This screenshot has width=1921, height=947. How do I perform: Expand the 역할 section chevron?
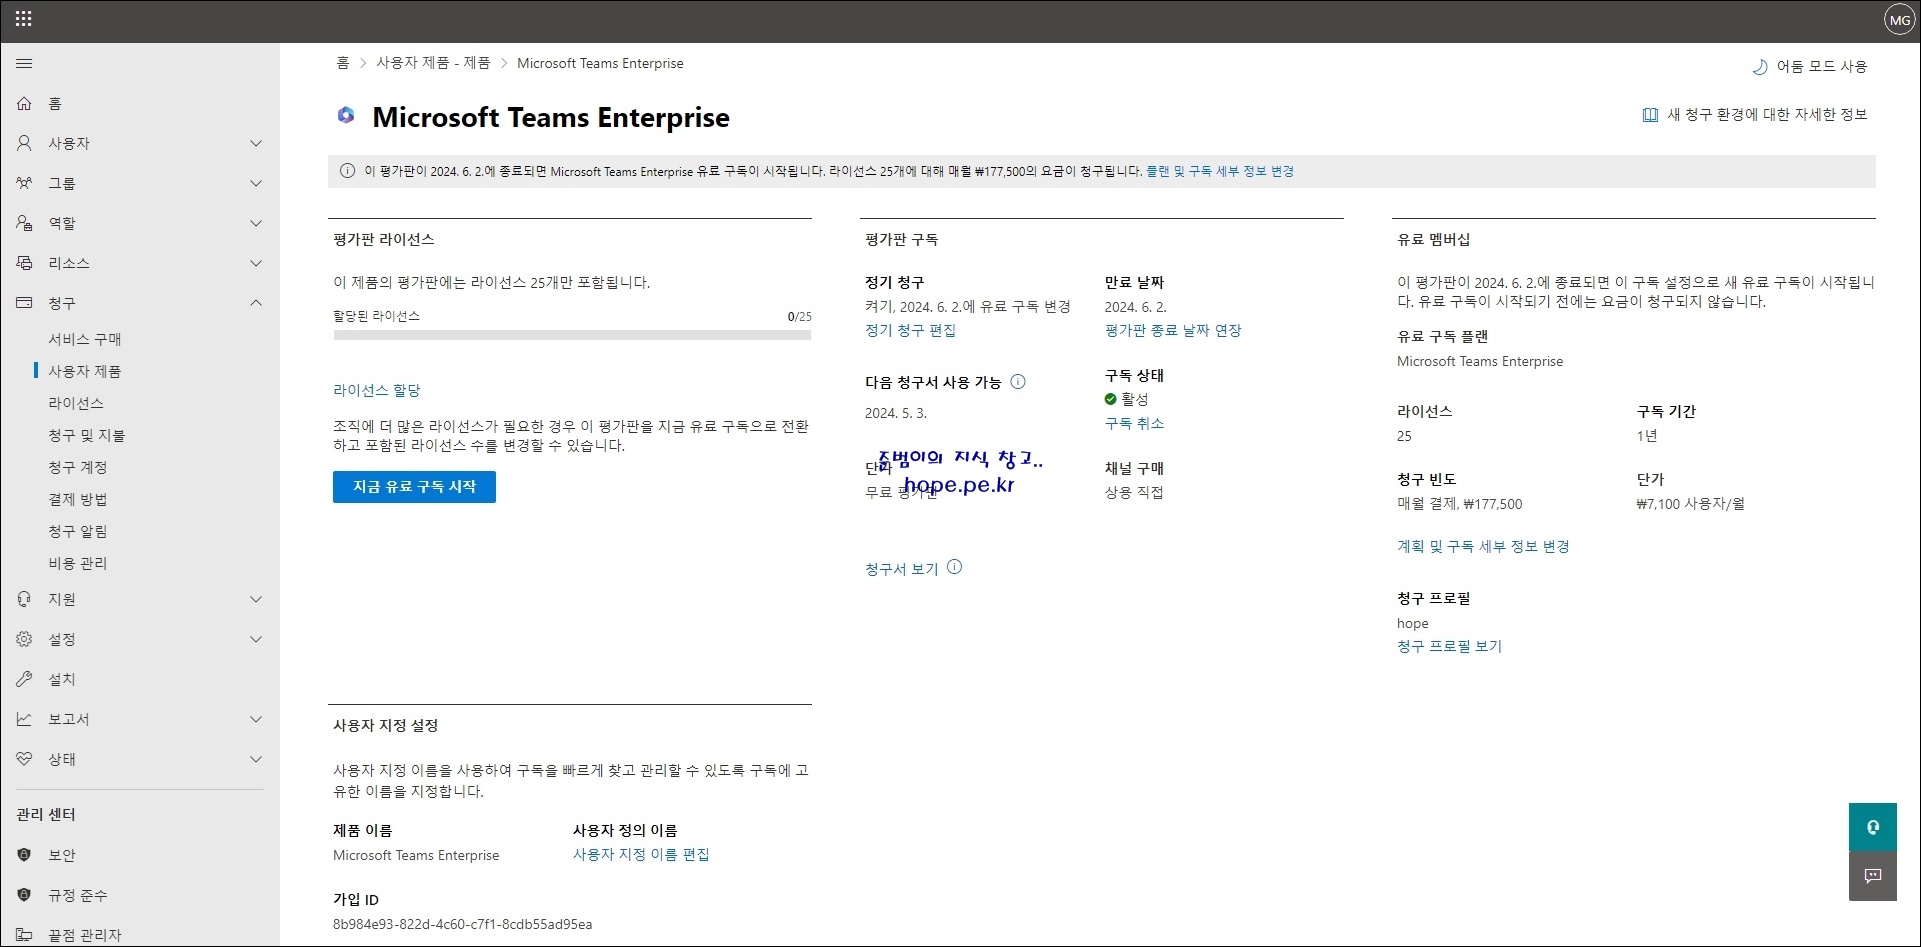256,223
